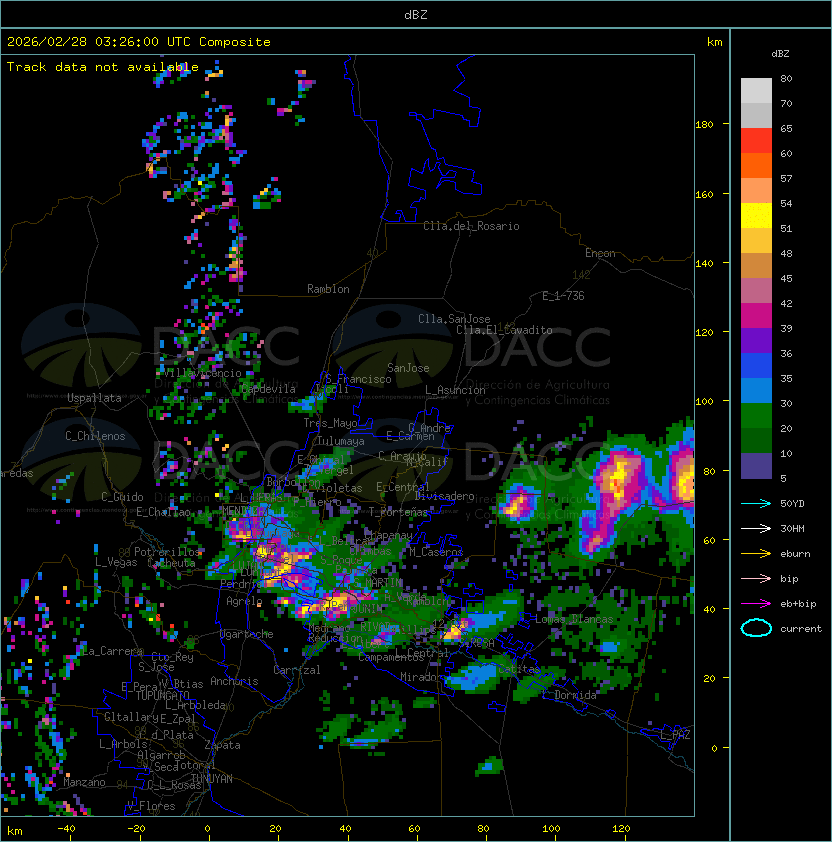Select the 'Anchoris' place label
The width and height of the screenshot is (832, 842).
tap(234, 681)
